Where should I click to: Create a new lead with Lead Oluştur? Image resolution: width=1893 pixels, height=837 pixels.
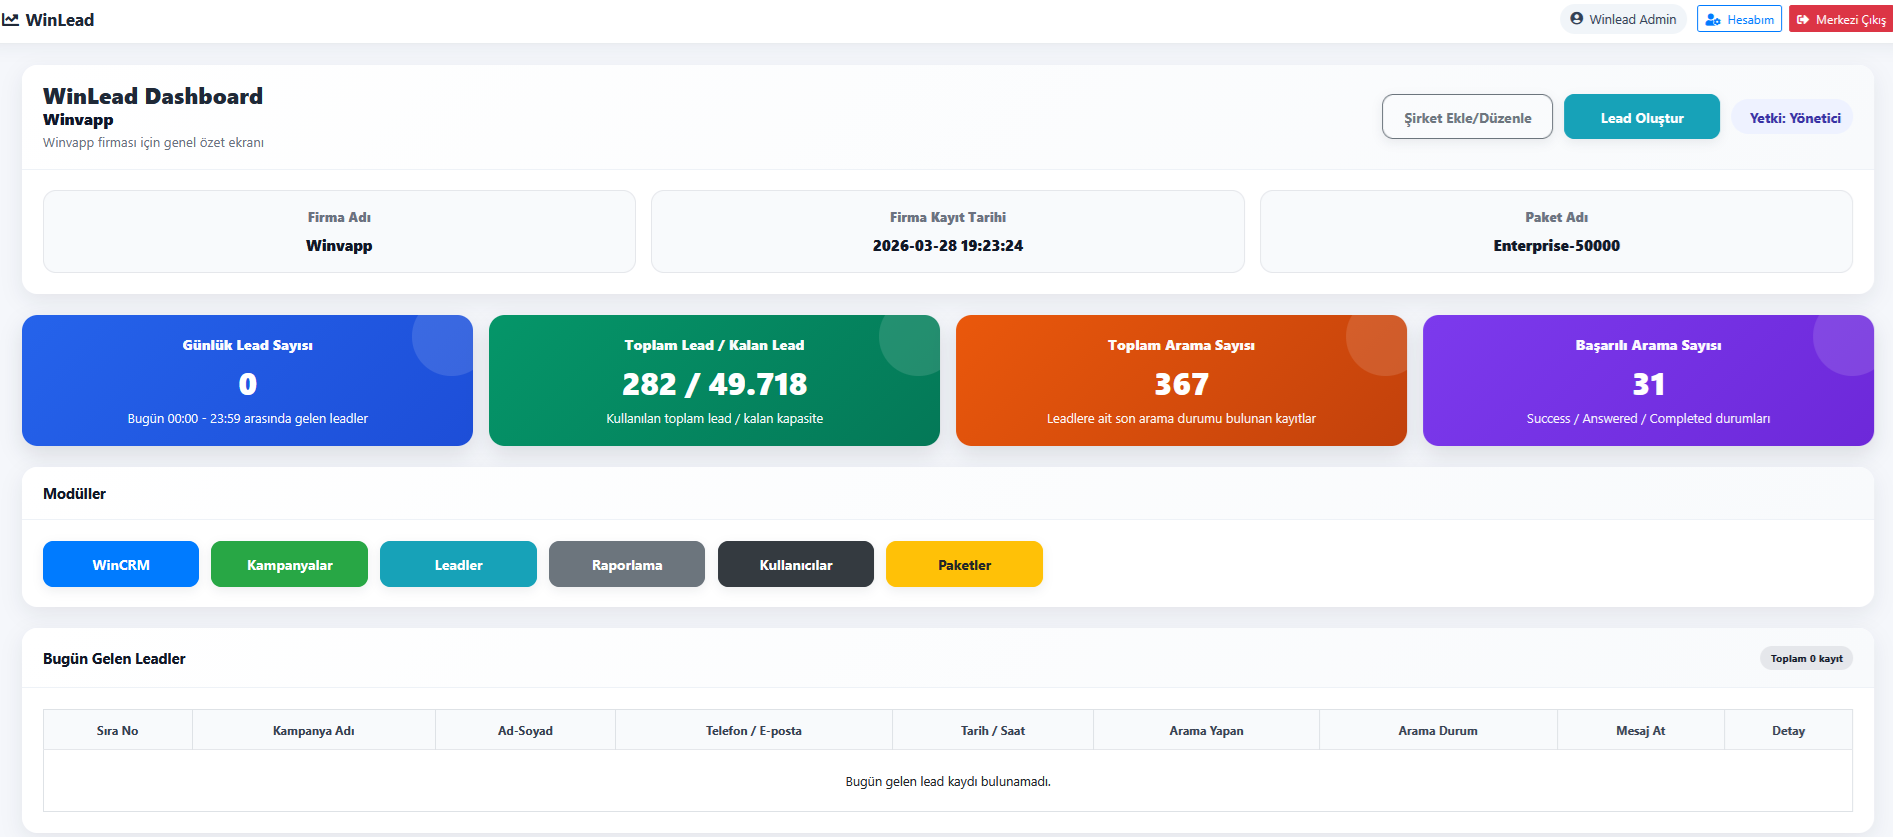tap(1642, 117)
